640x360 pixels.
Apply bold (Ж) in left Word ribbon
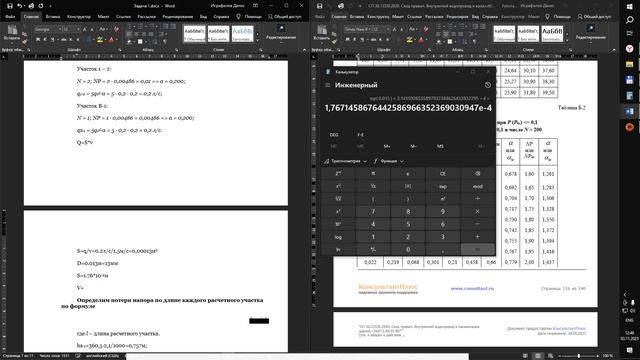38,40
